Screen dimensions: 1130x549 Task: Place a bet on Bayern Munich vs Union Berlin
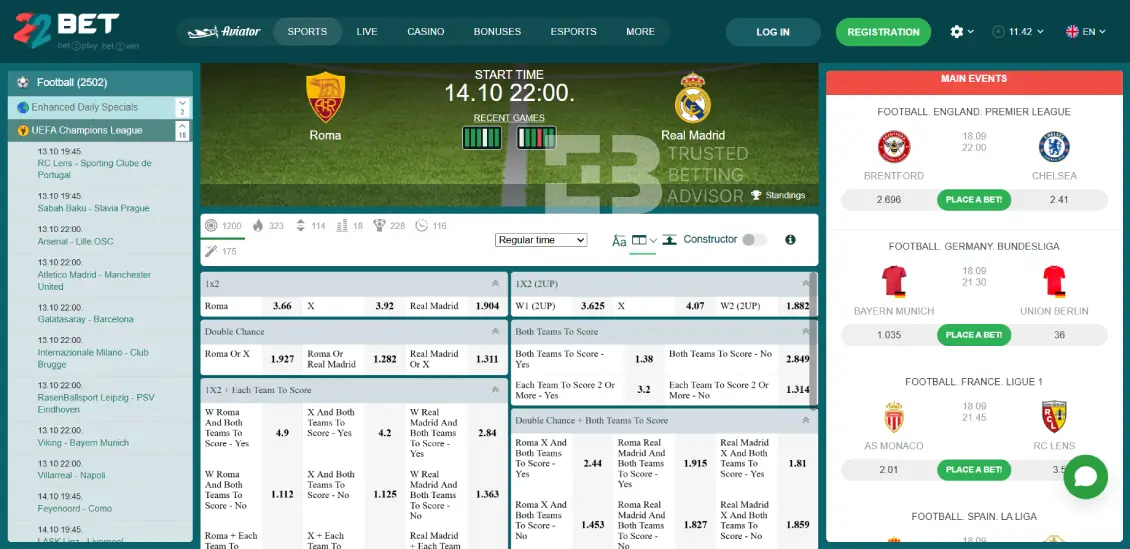[974, 335]
